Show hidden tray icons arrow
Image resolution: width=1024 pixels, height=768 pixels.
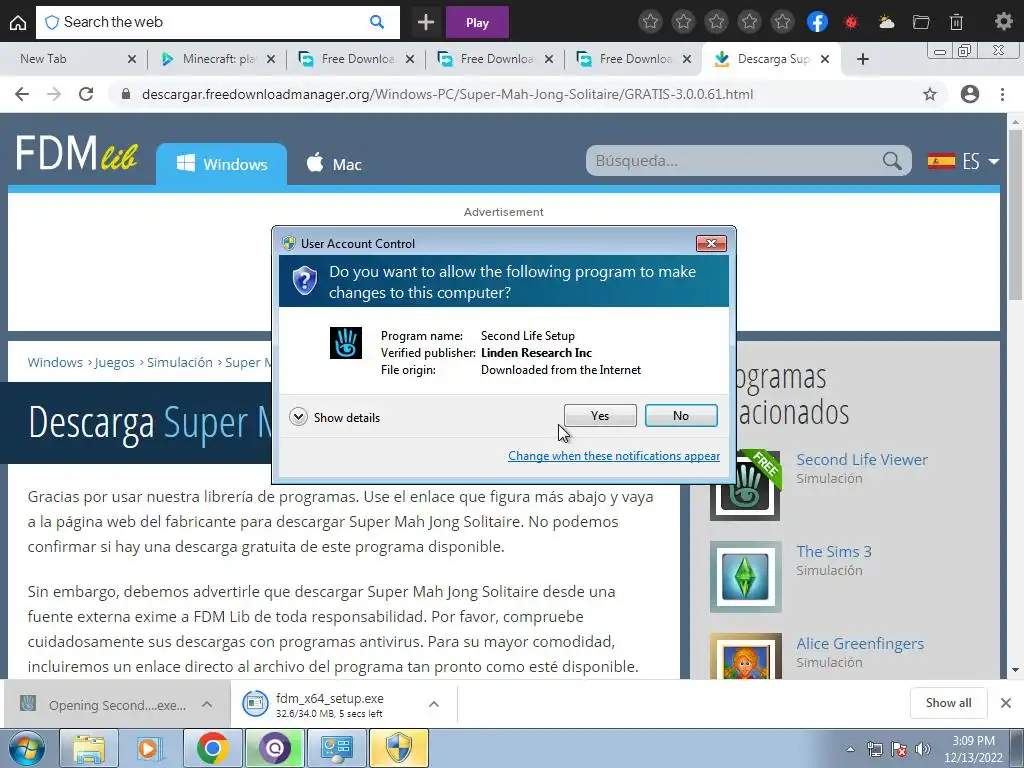tap(850, 749)
